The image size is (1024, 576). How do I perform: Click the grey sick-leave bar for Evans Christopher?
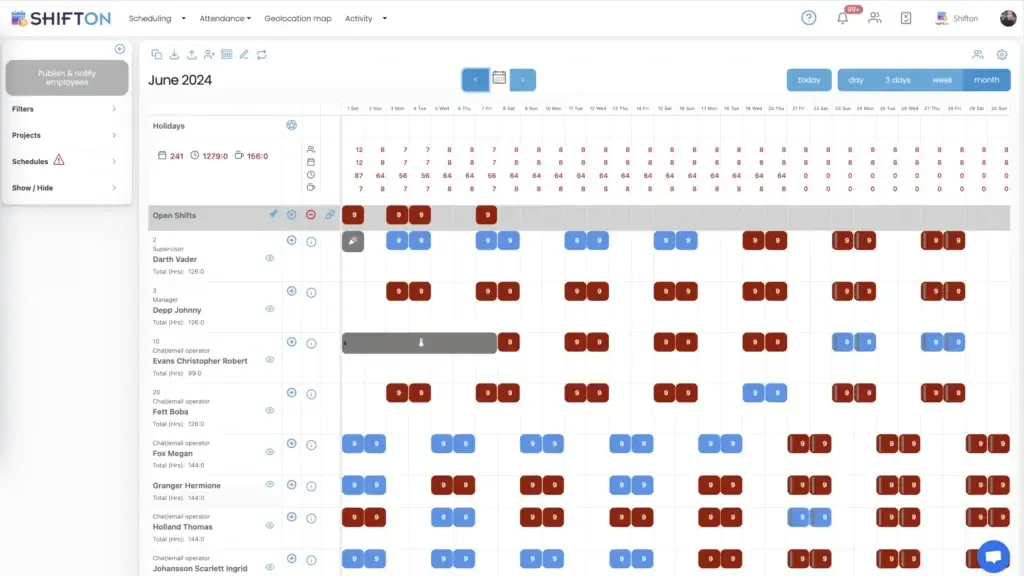pos(420,343)
